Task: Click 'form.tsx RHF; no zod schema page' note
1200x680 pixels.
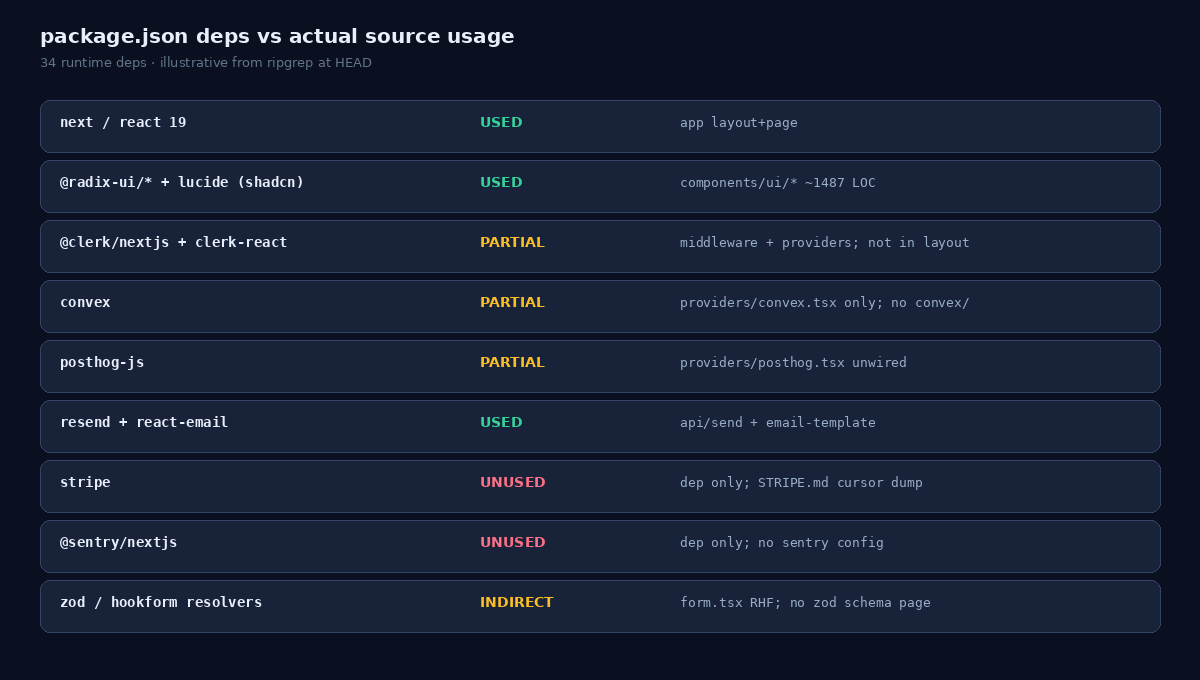Action: (x=805, y=603)
